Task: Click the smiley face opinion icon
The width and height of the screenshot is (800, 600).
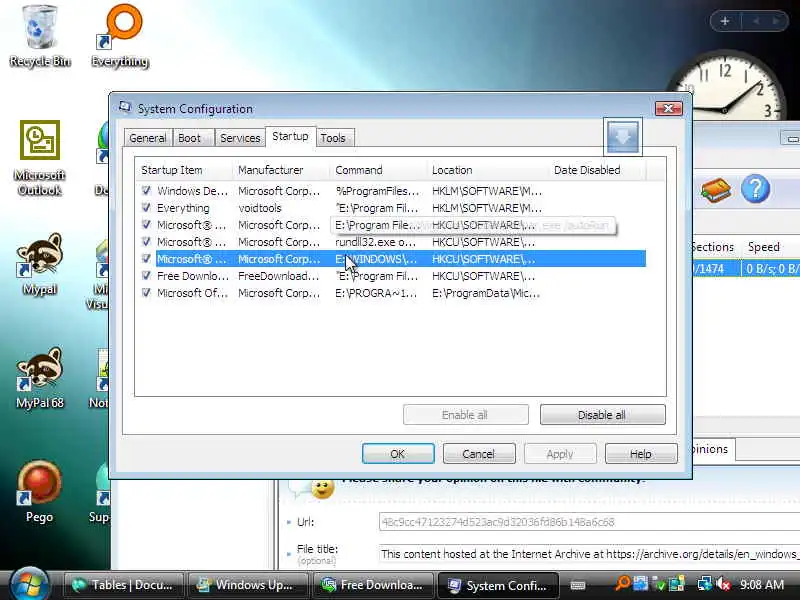Action: [322, 489]
